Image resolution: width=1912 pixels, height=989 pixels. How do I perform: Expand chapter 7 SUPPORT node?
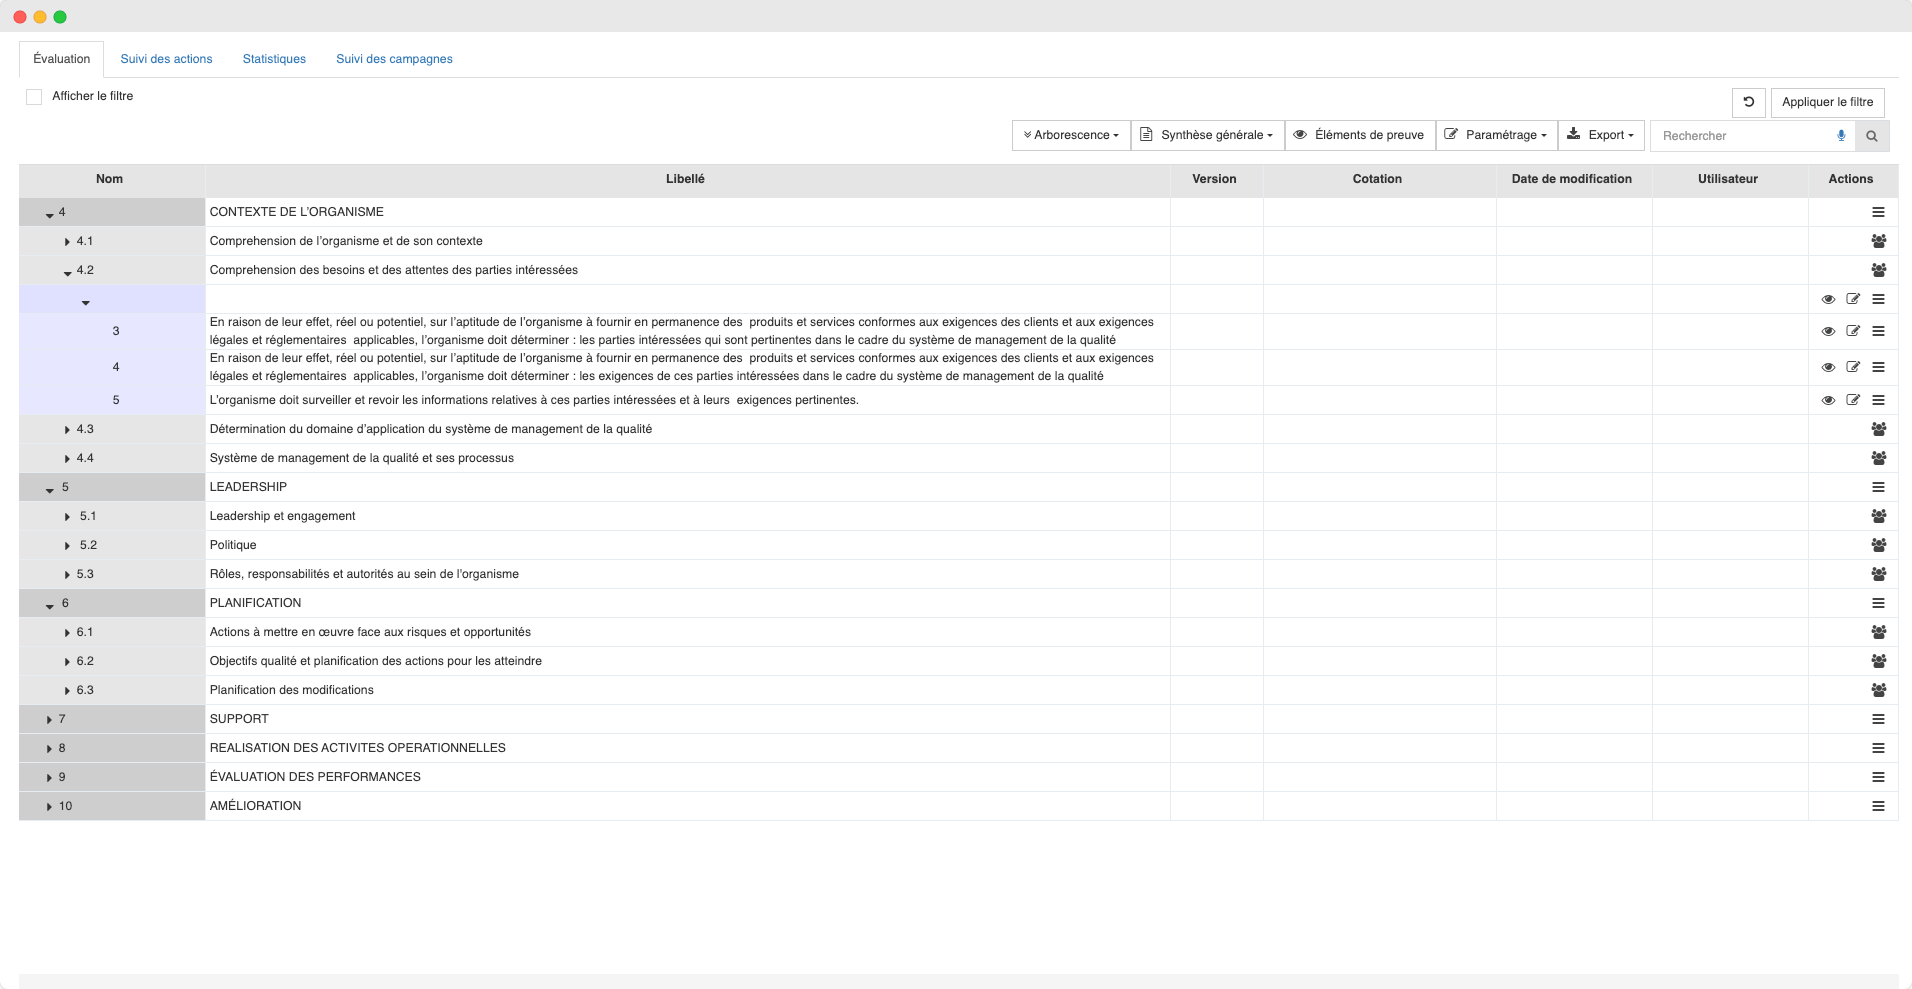tap(49, 720)
